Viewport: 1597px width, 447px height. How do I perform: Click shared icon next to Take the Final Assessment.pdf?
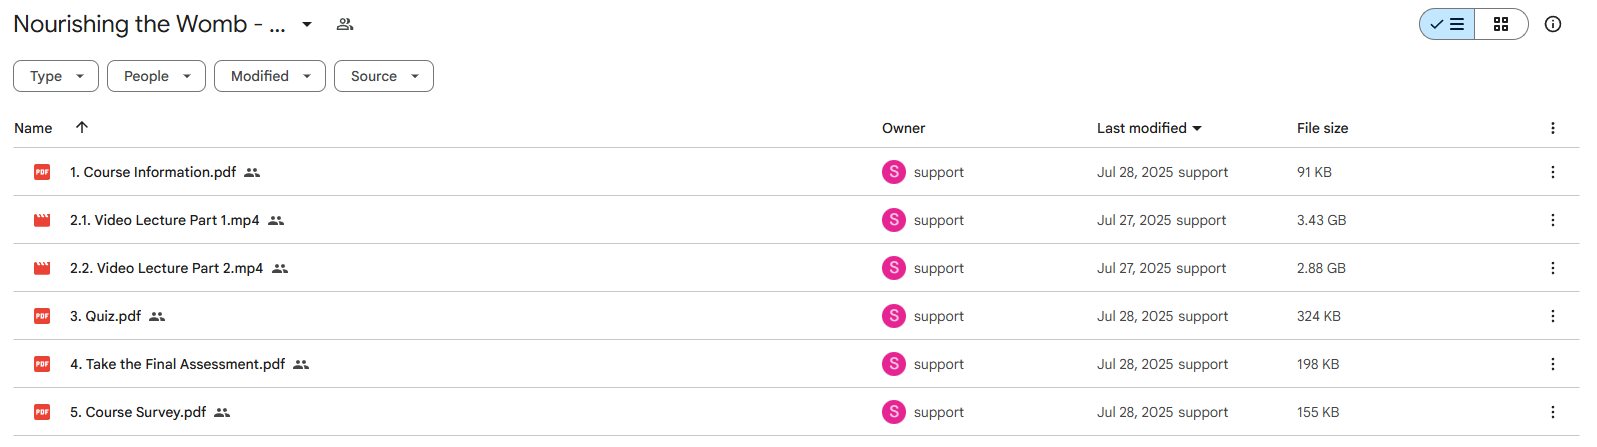click(301, 365)
